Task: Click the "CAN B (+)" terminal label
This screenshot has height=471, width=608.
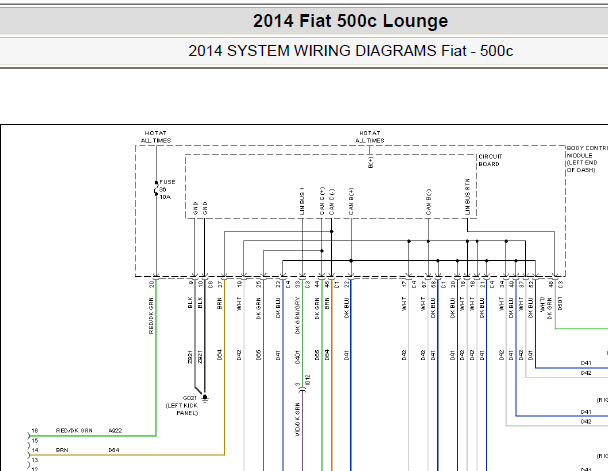Action: pos(351,201)
